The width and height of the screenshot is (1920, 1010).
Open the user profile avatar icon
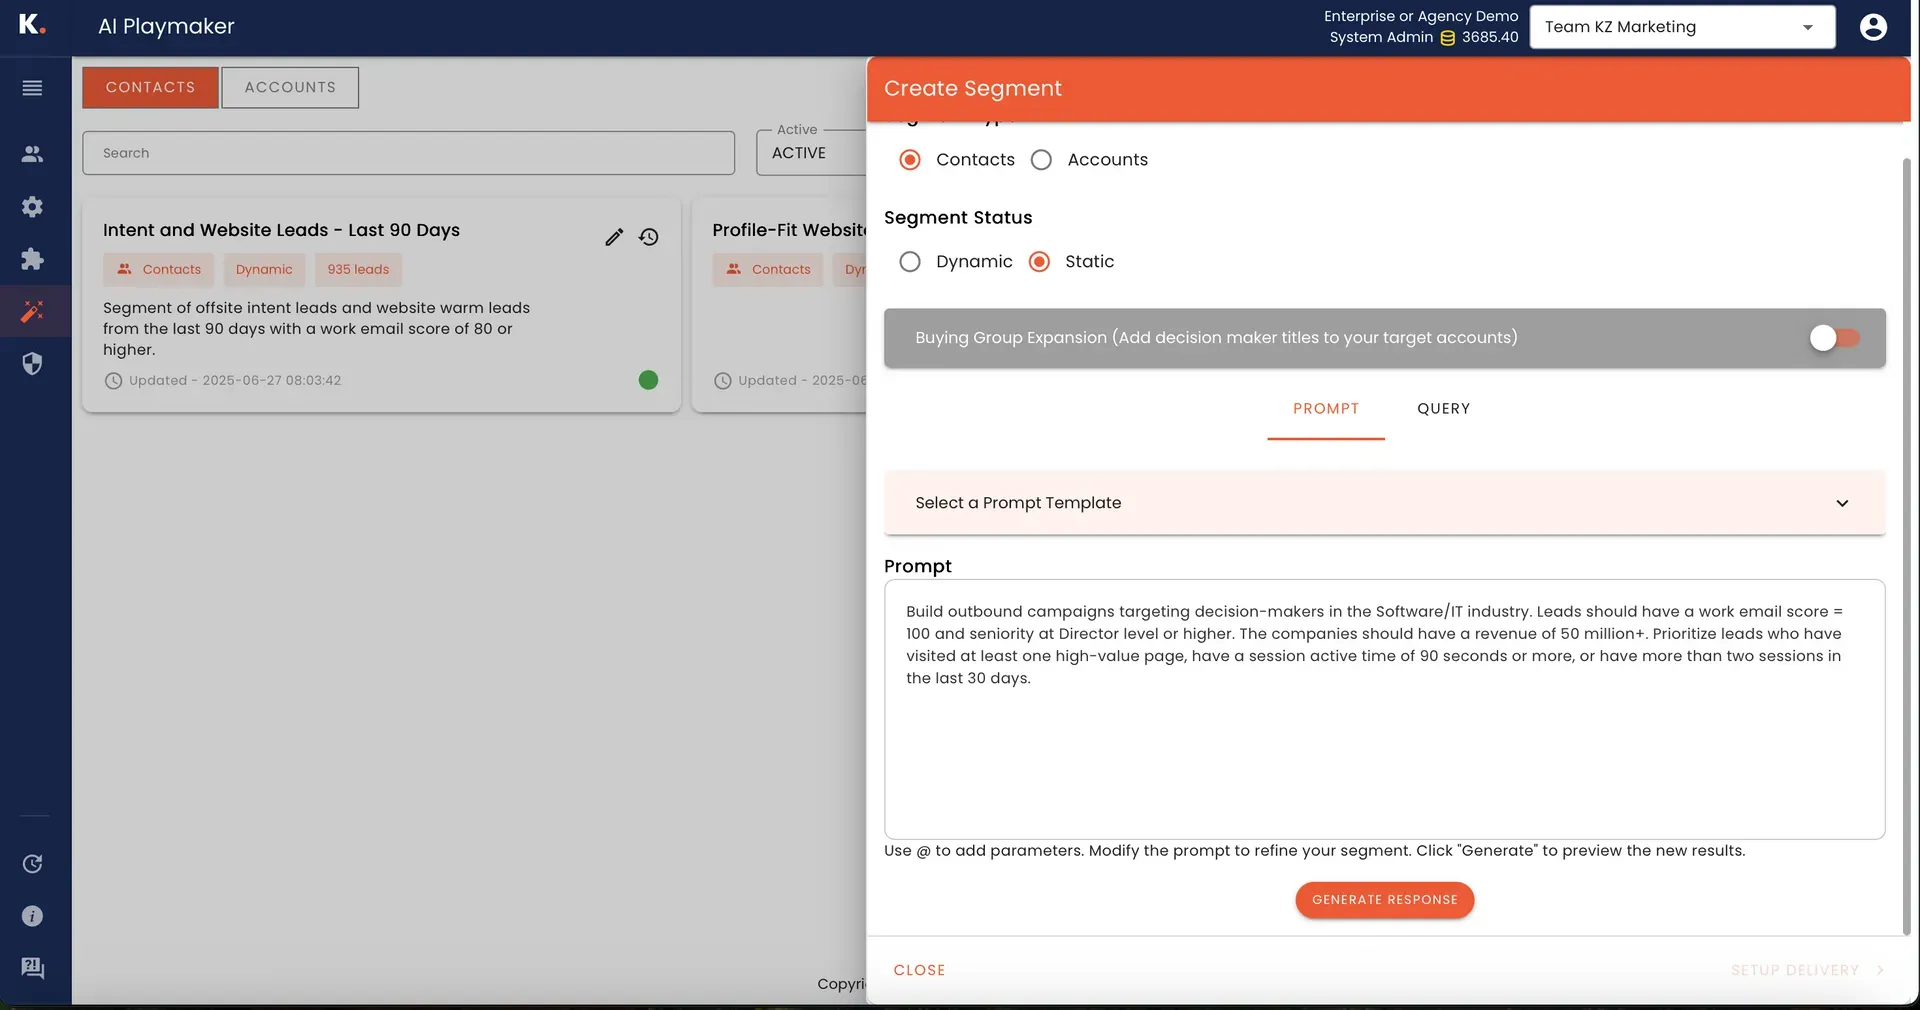click(x=1872, y=27)
